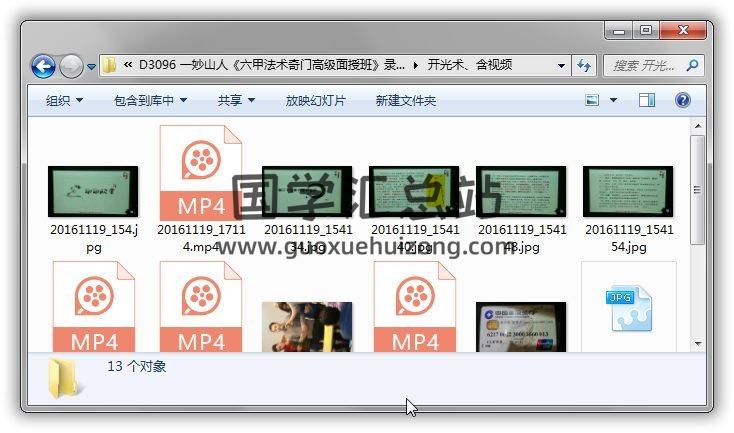Select second MP4 icon in second row

coord(201,307)
